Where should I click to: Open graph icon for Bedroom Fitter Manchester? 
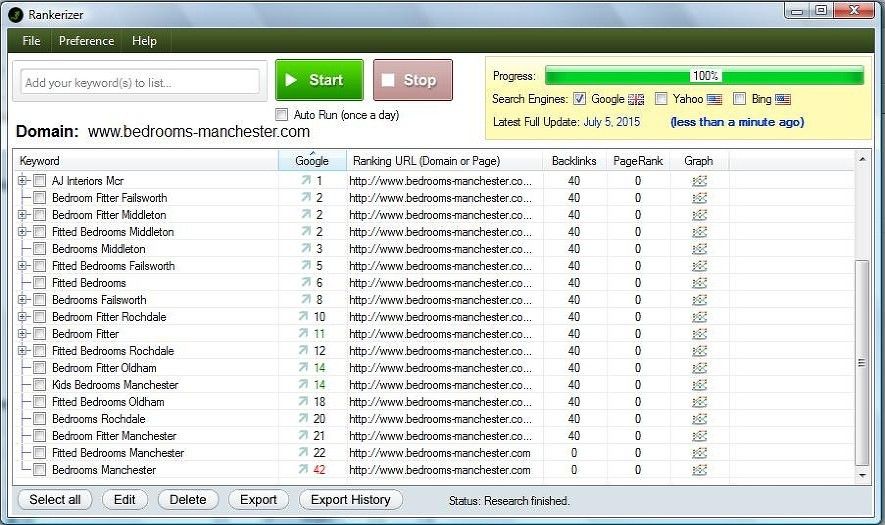pyautogui.click(x=699, y=436)
